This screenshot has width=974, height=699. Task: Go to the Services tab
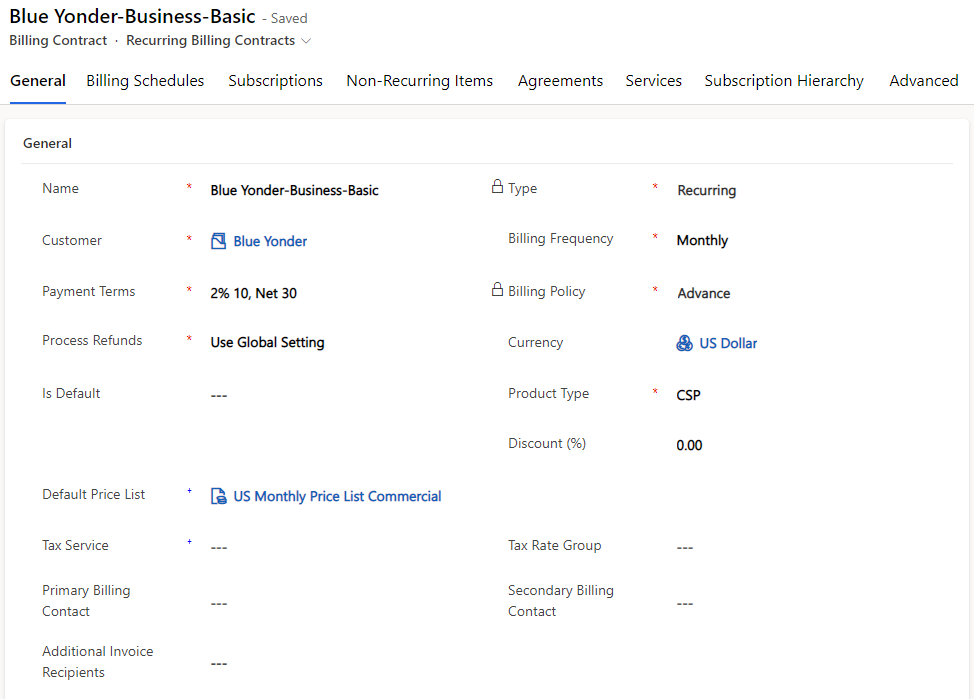click(653, 81)
